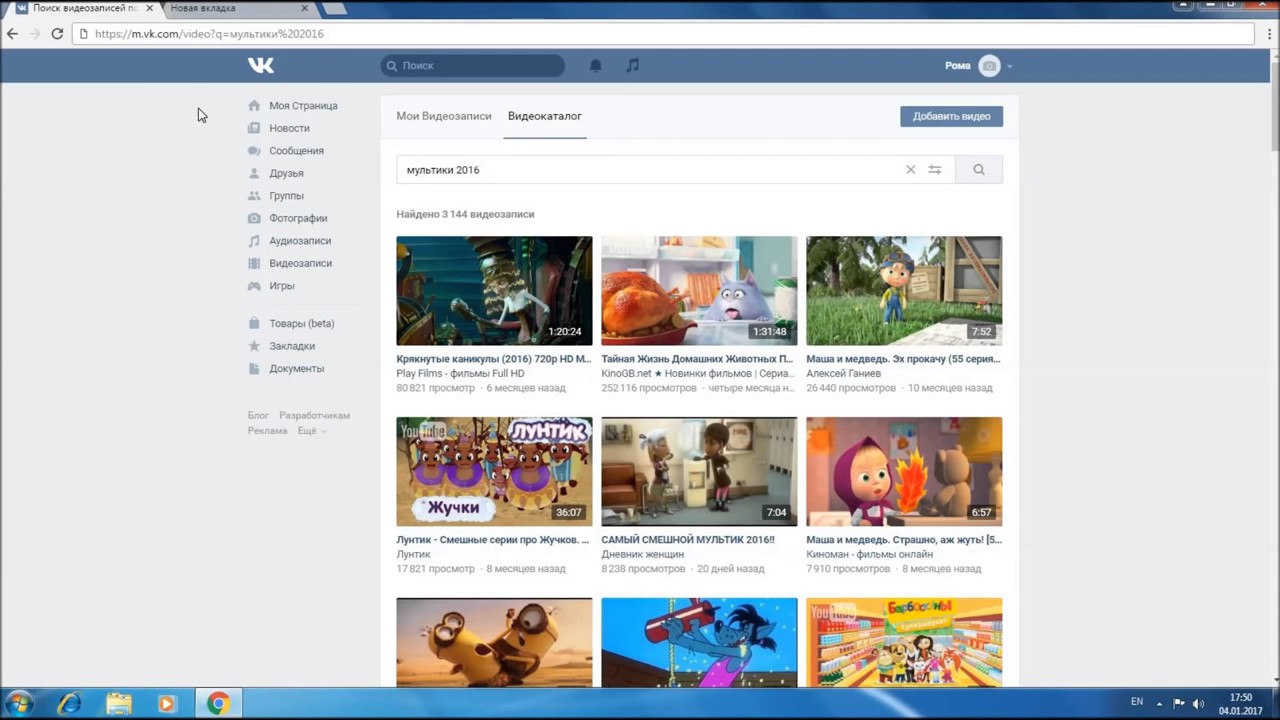The image size is (1280, 720).
Task: Click the Друзья person icon
Action: 254,173
